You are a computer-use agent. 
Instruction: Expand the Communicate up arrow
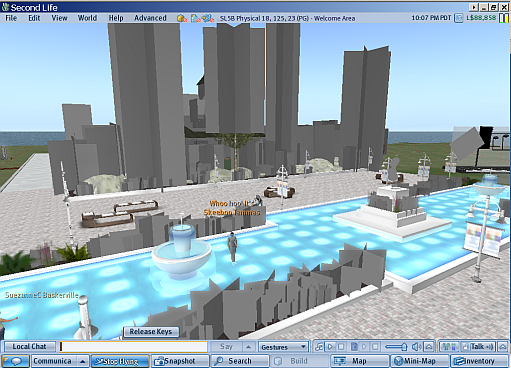(x=83, y=361)
